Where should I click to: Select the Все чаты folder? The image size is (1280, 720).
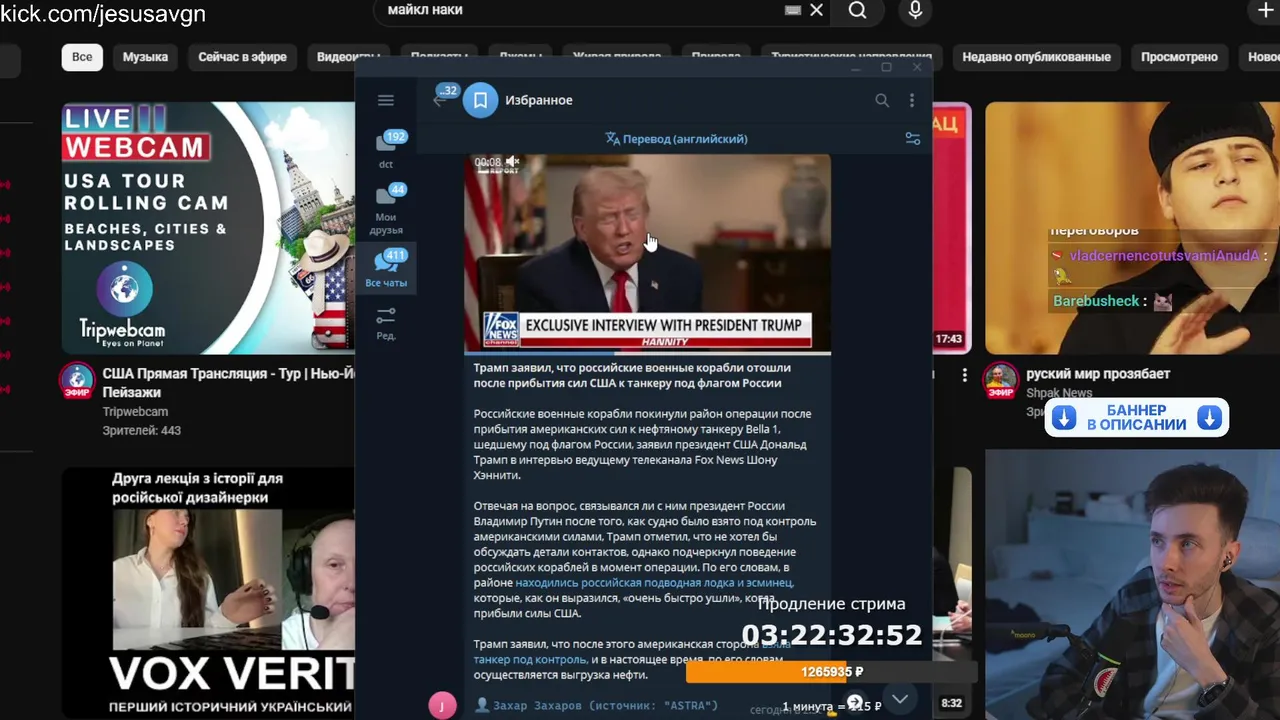(386, 268)
